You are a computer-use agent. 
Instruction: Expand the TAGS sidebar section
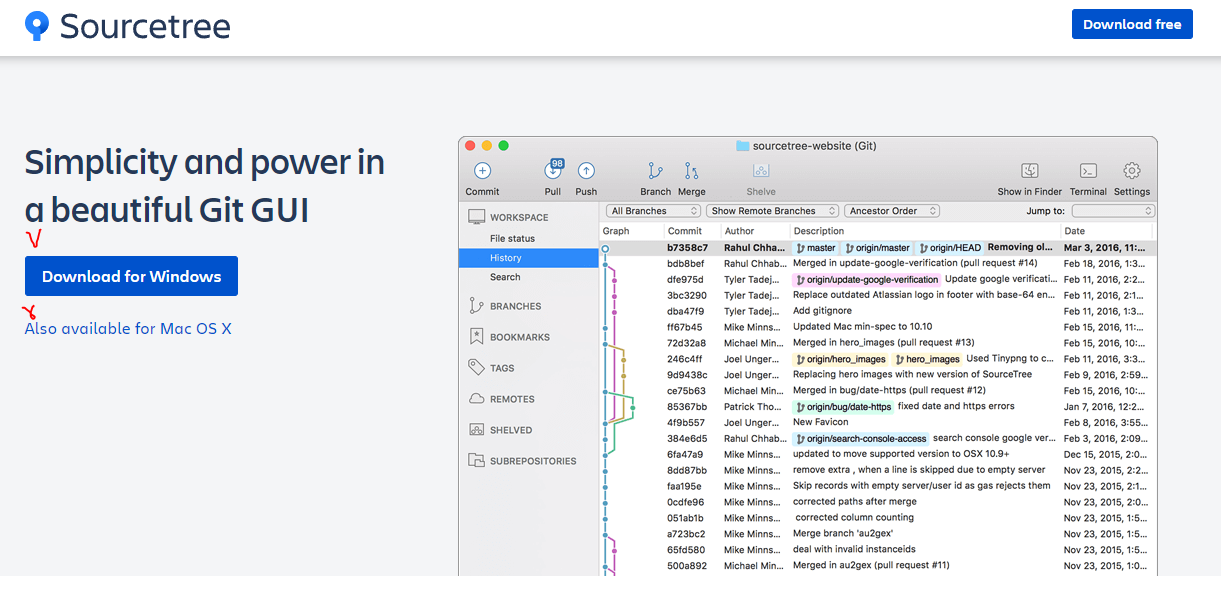[502, 369]
